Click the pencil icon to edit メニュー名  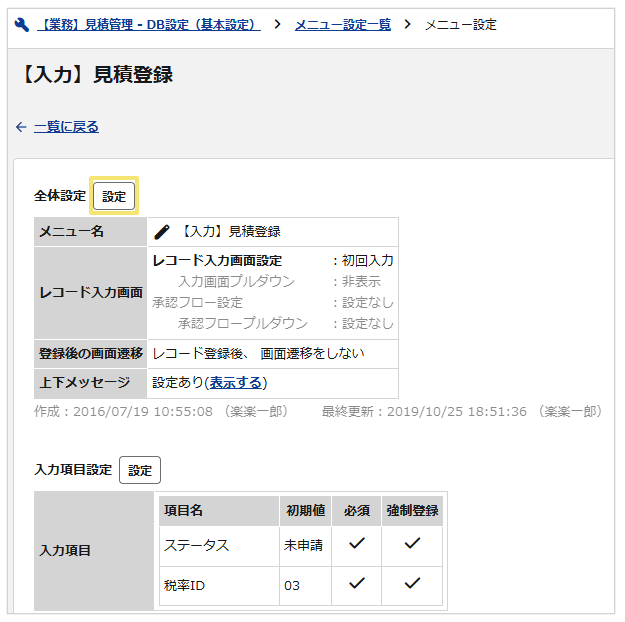click(x=162, y=232)
